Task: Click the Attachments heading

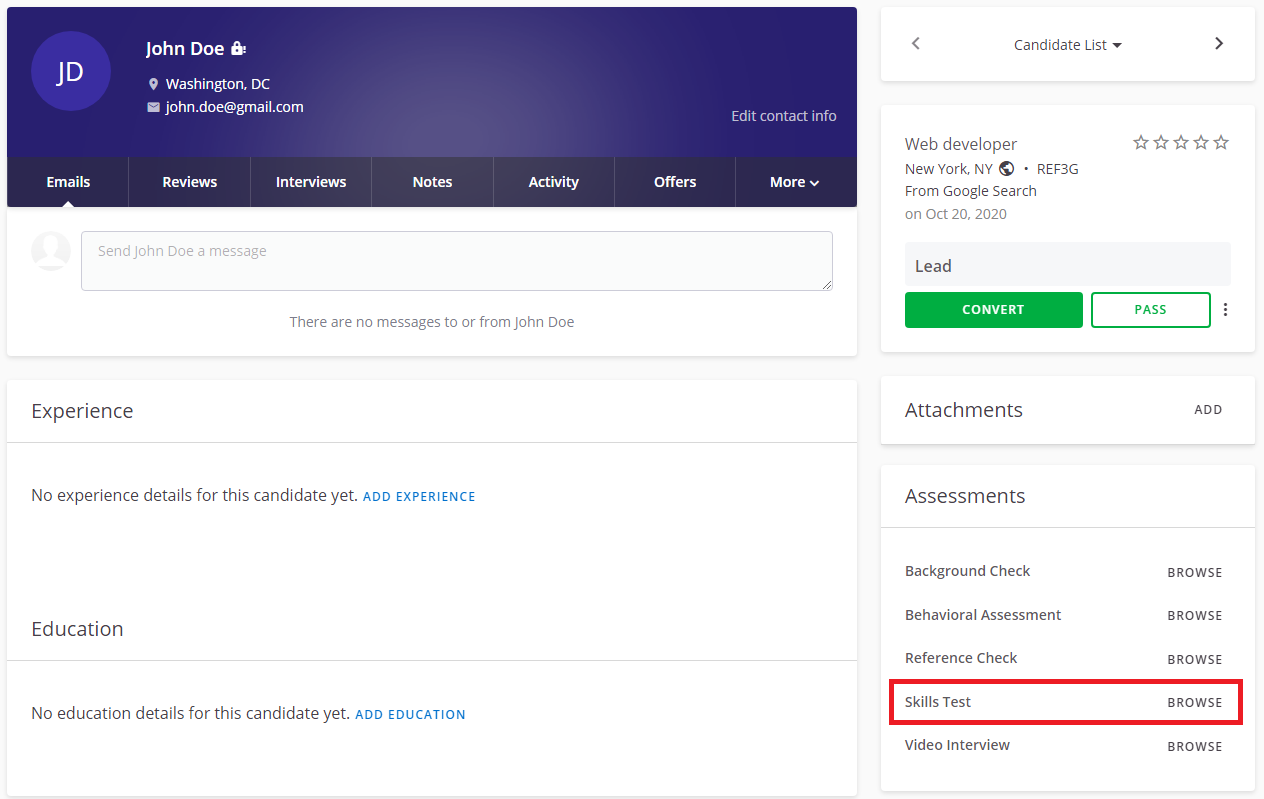Action: point(964,410)
